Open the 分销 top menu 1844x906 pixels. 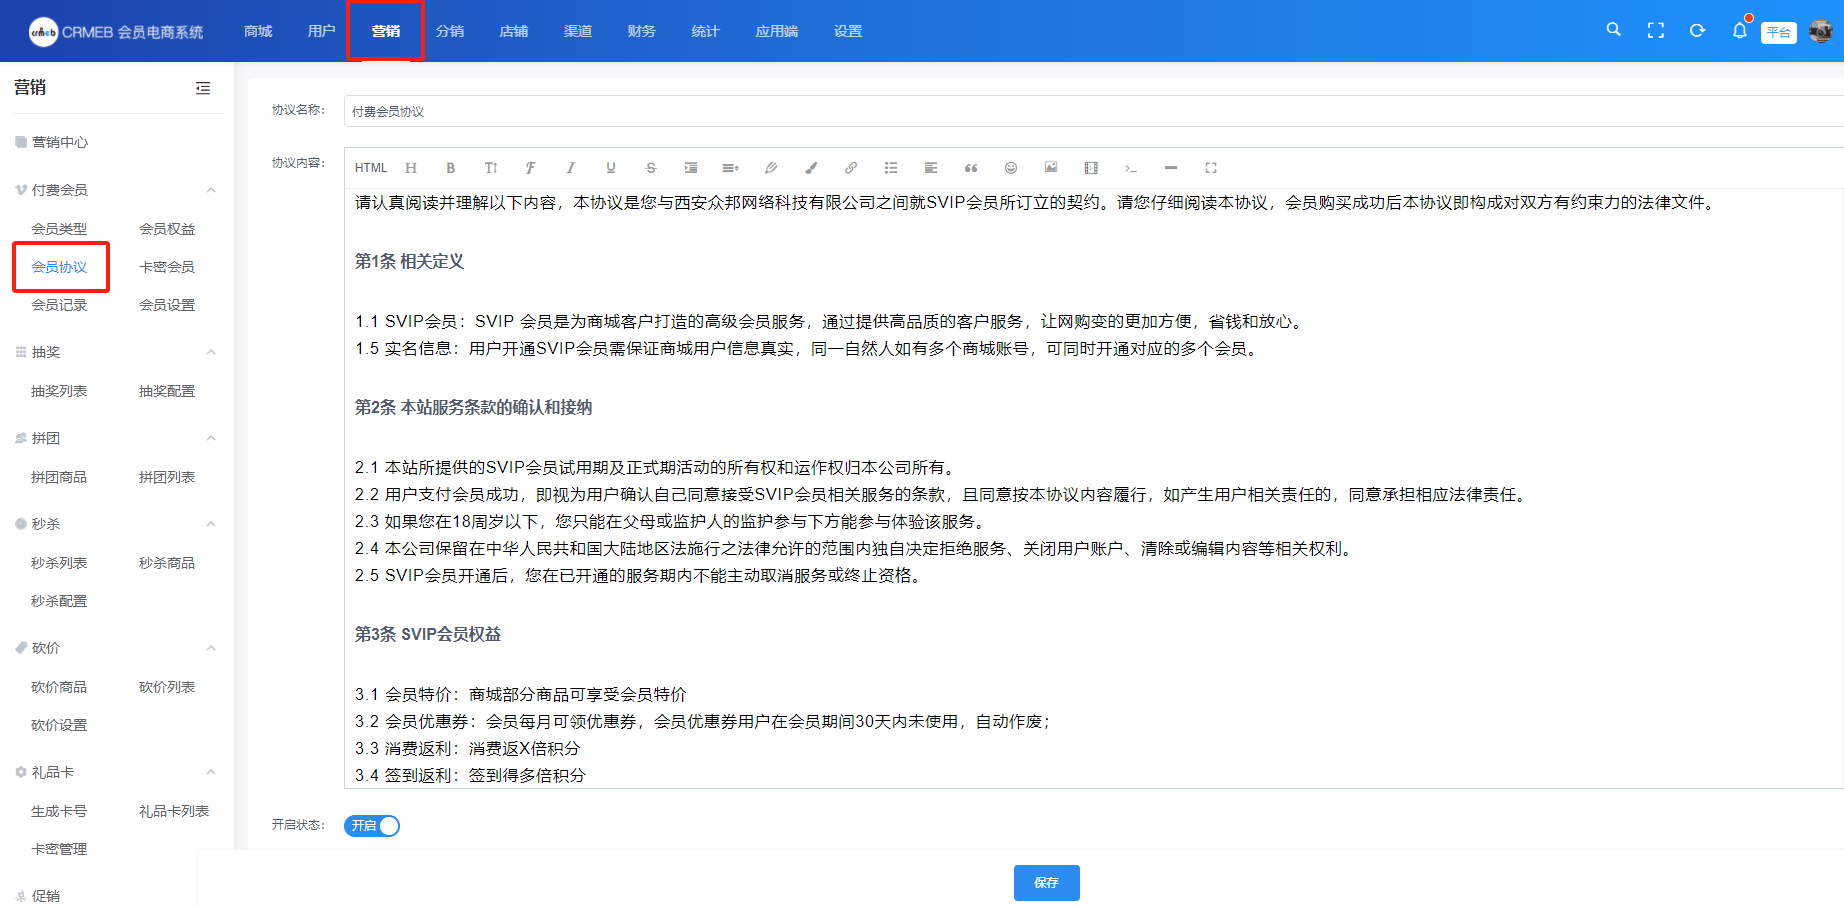[x=450, y=31]
